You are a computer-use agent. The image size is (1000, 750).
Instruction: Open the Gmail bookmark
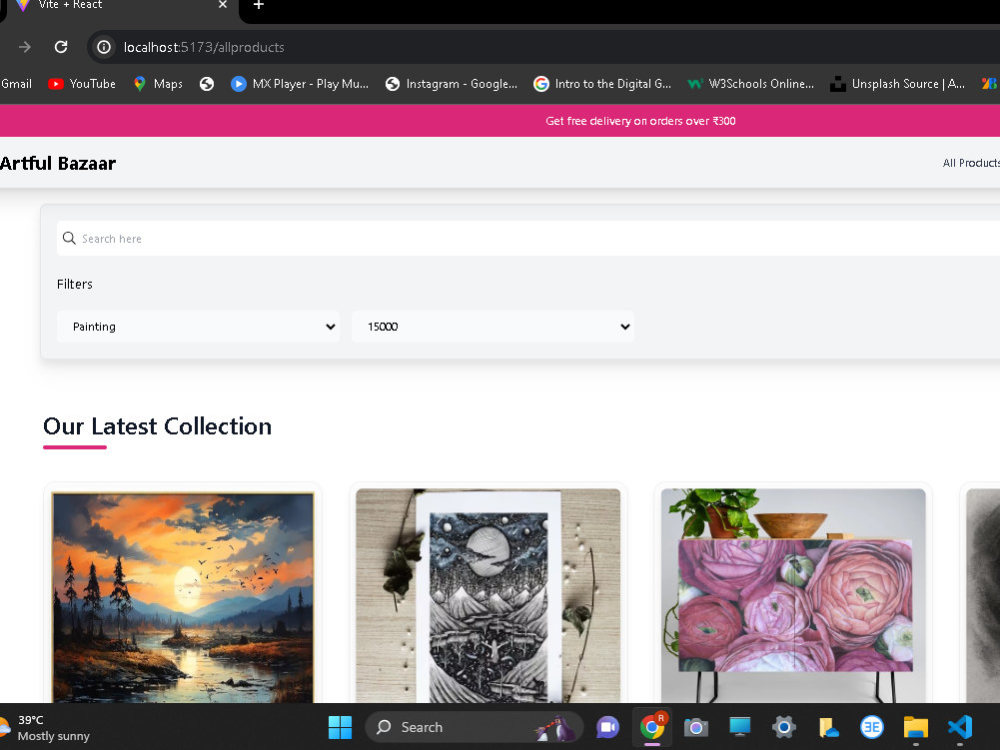16,84
